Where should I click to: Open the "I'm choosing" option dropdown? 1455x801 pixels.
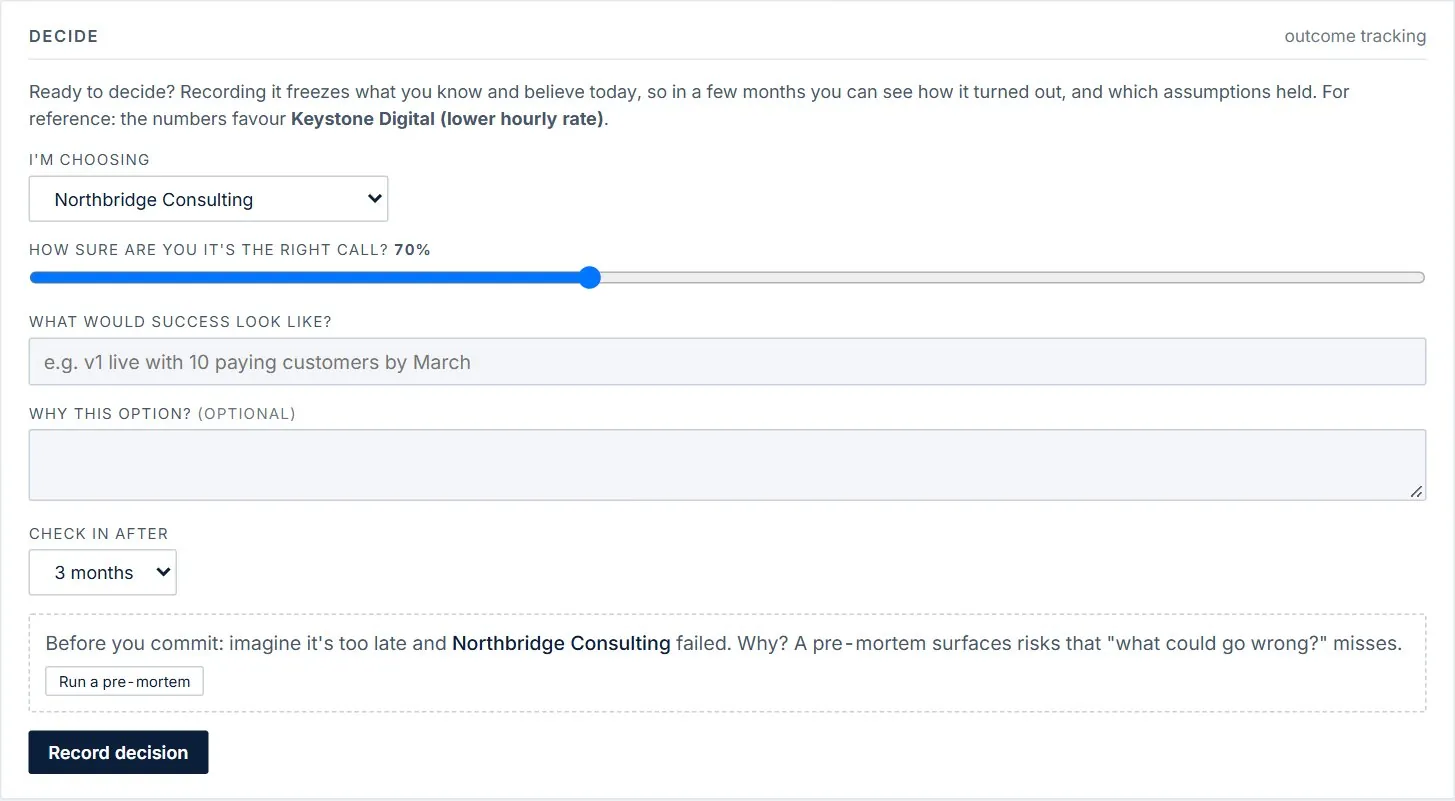(208, 199)
